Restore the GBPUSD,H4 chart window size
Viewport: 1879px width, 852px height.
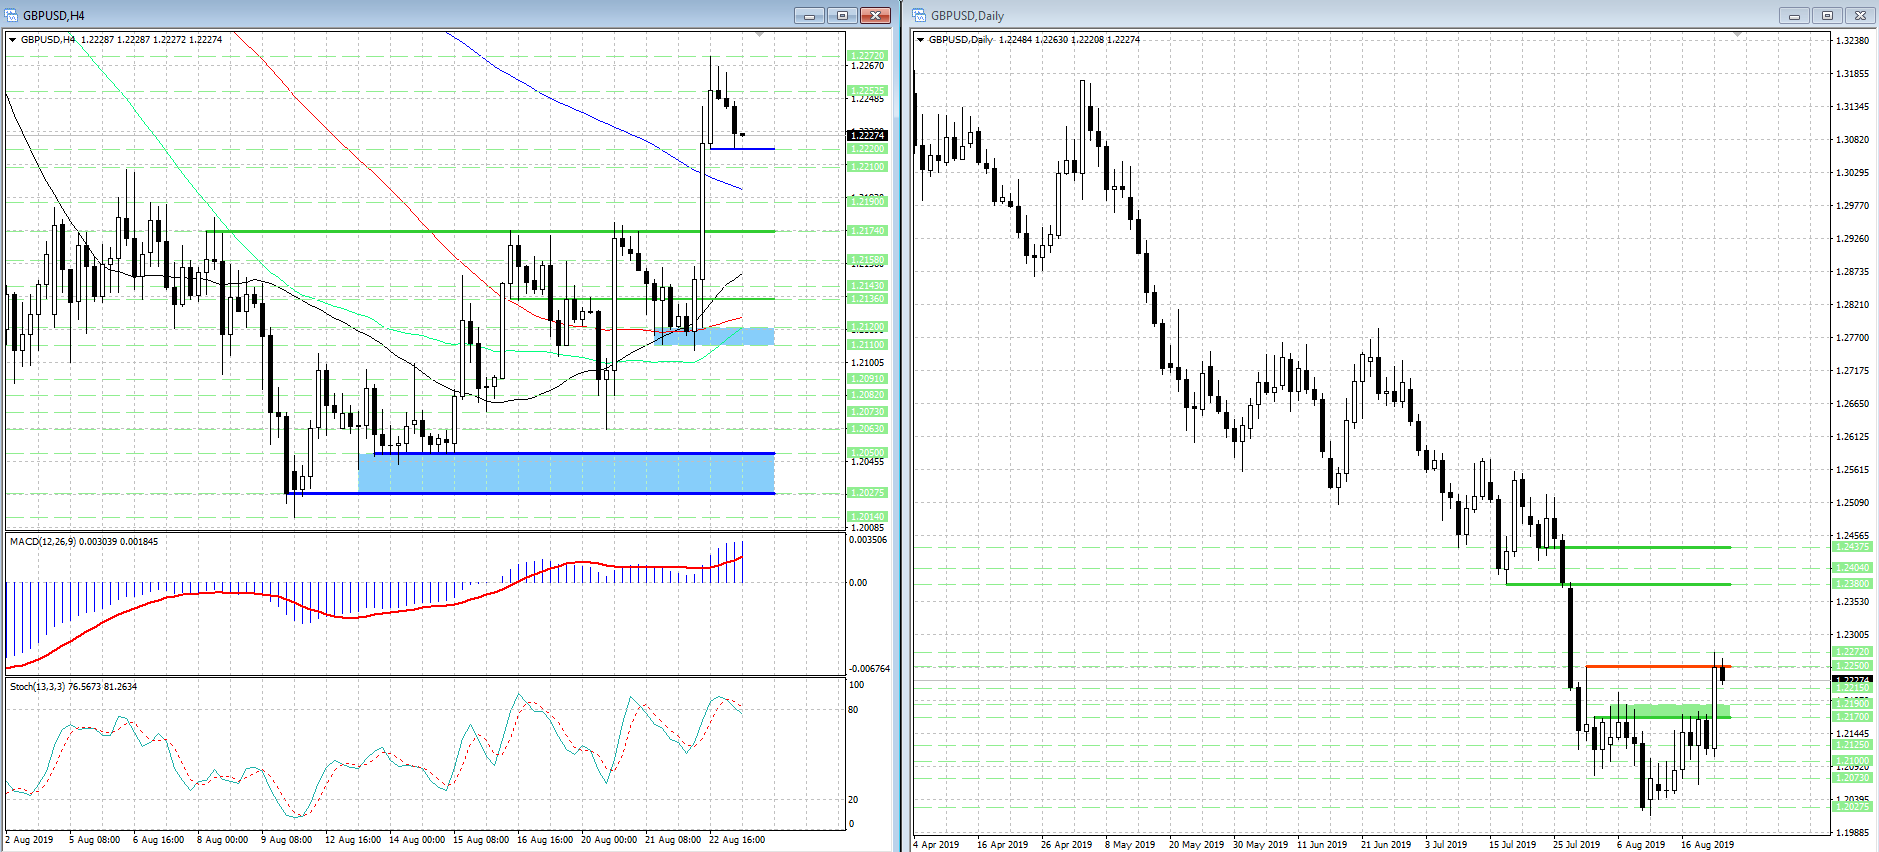pos(842,15)
